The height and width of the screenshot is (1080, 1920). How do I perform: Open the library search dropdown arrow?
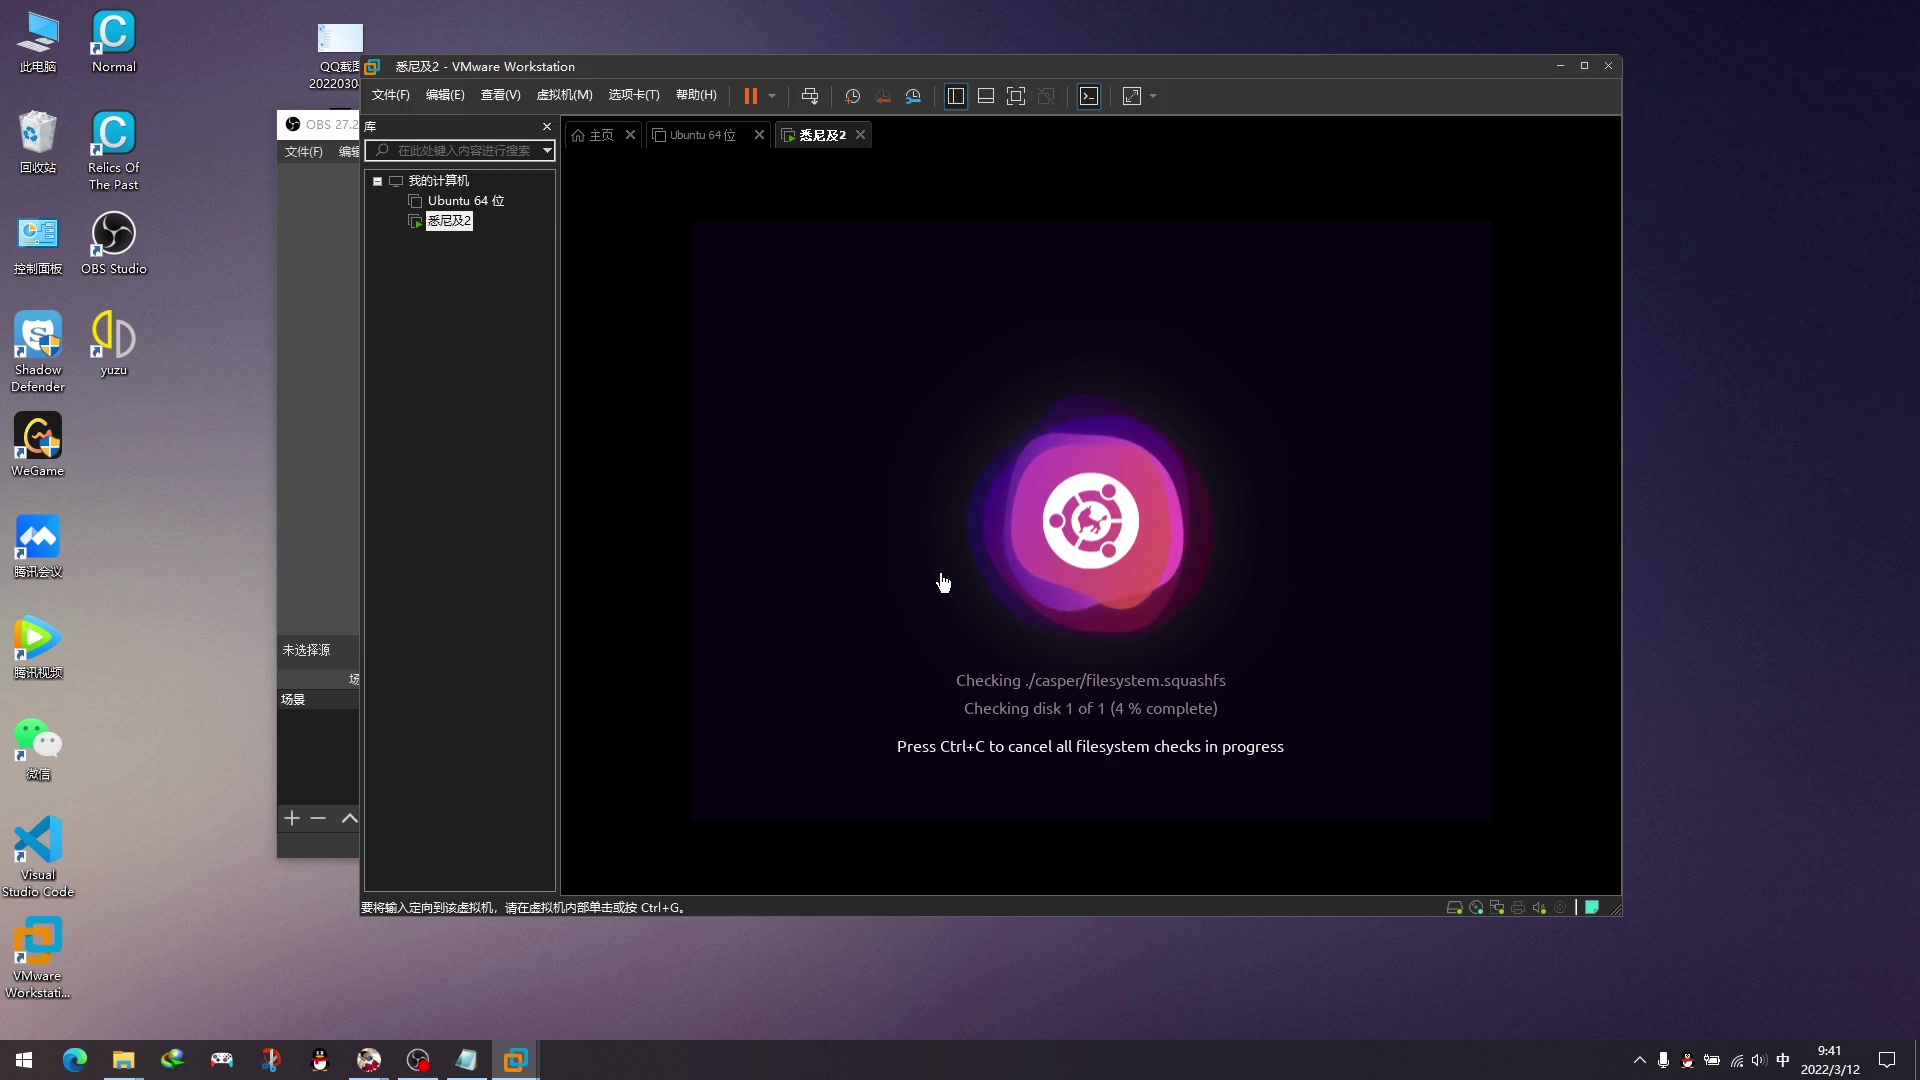click(x=547, y=151)
